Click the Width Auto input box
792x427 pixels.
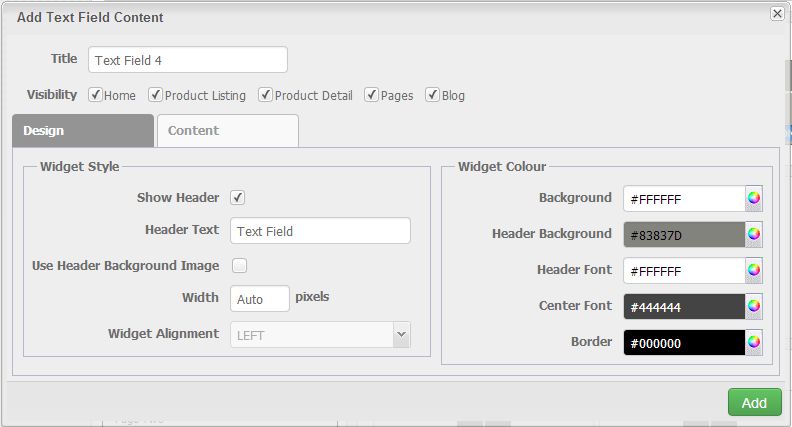point(260,299)
